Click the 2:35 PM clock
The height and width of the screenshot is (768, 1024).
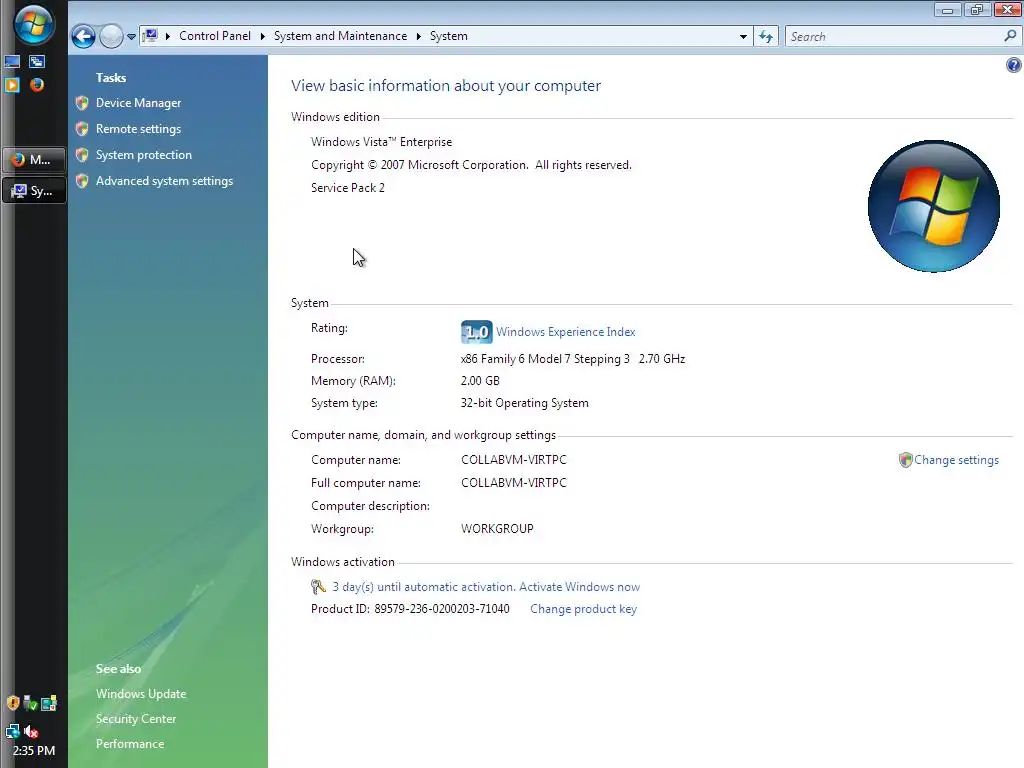click(34, 750)
